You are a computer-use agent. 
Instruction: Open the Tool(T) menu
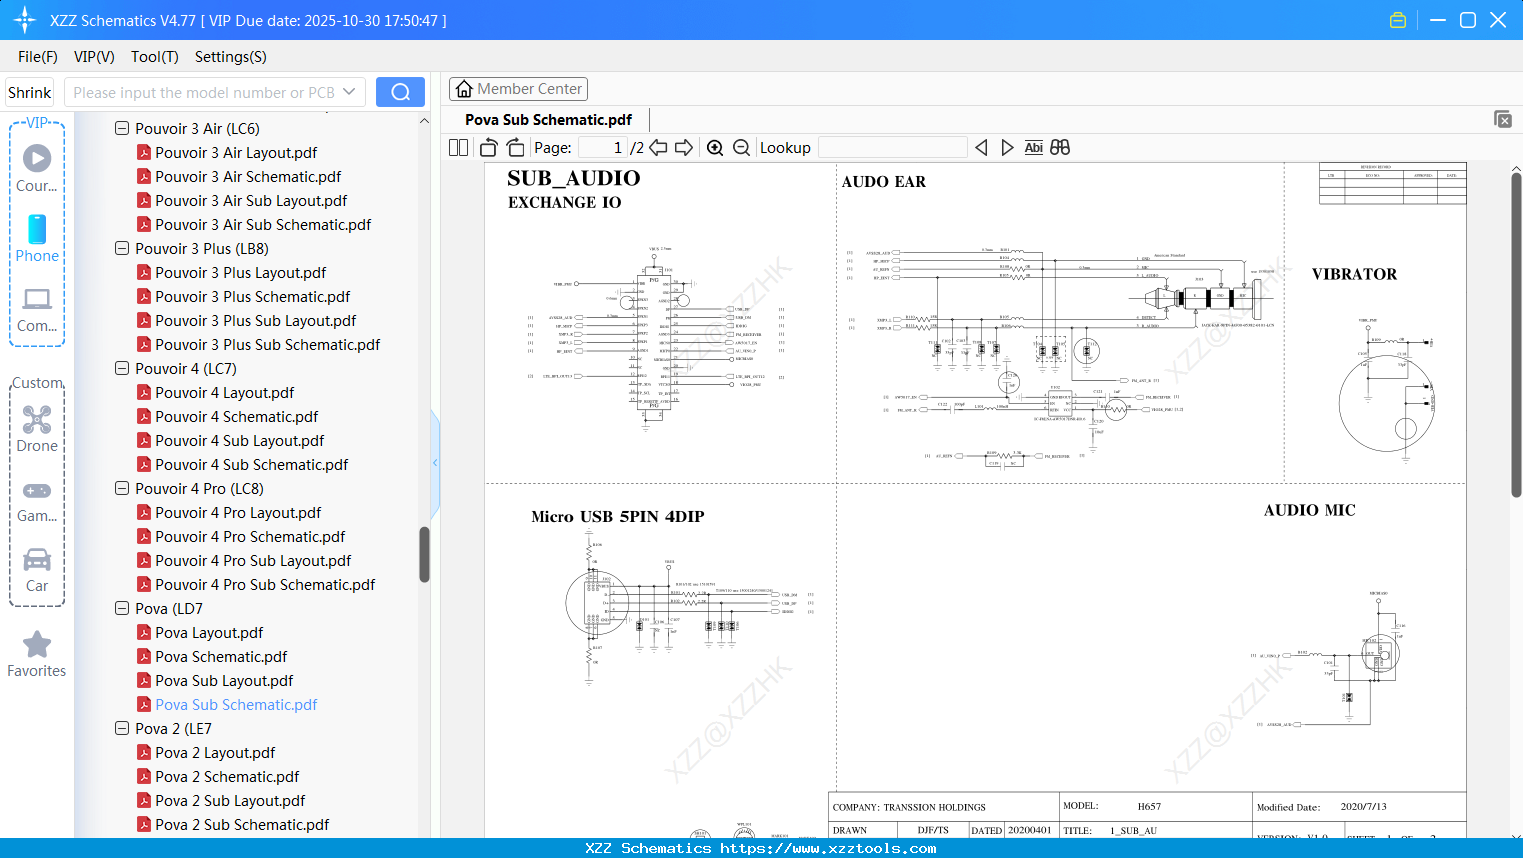point(154,57)
